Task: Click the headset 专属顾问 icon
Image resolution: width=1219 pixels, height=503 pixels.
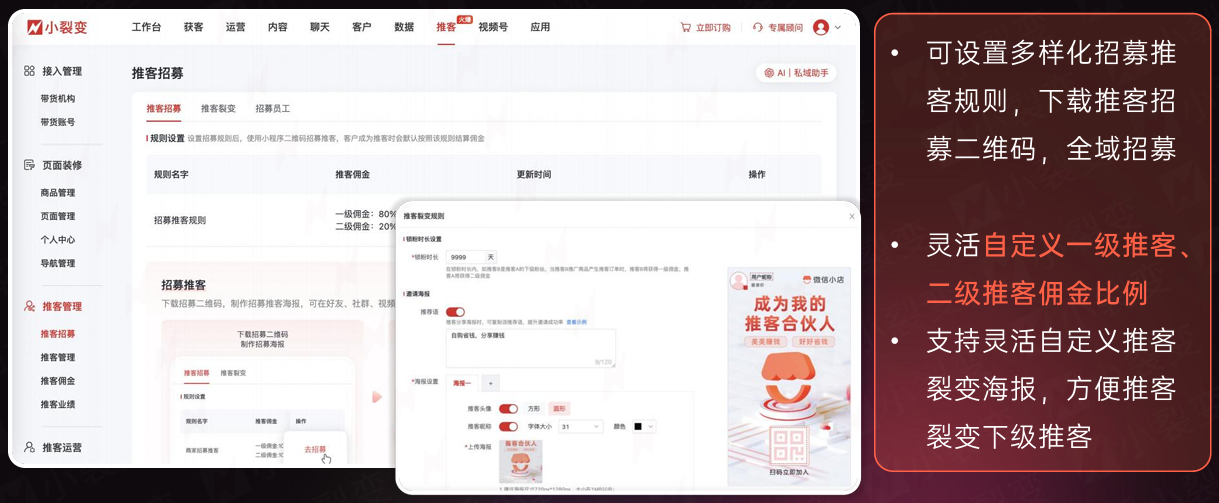Action: pos(758,28)
